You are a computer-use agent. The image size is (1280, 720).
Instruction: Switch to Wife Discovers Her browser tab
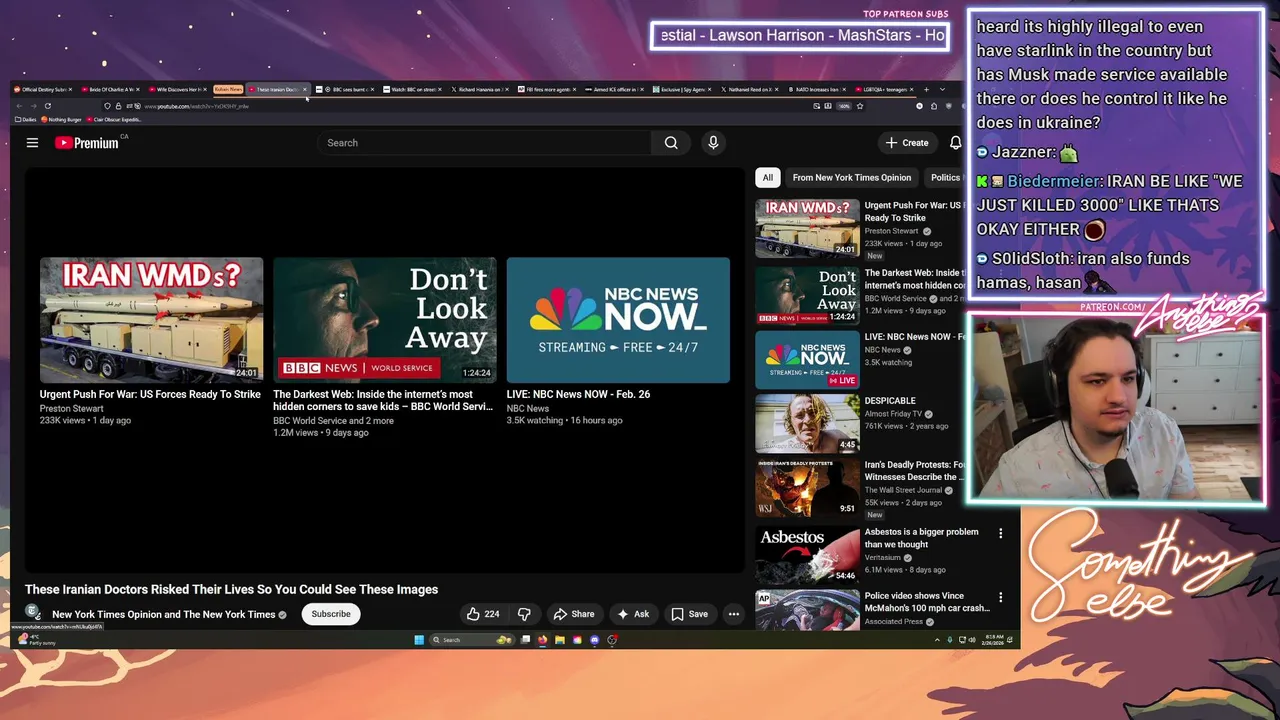coord(178,89)
